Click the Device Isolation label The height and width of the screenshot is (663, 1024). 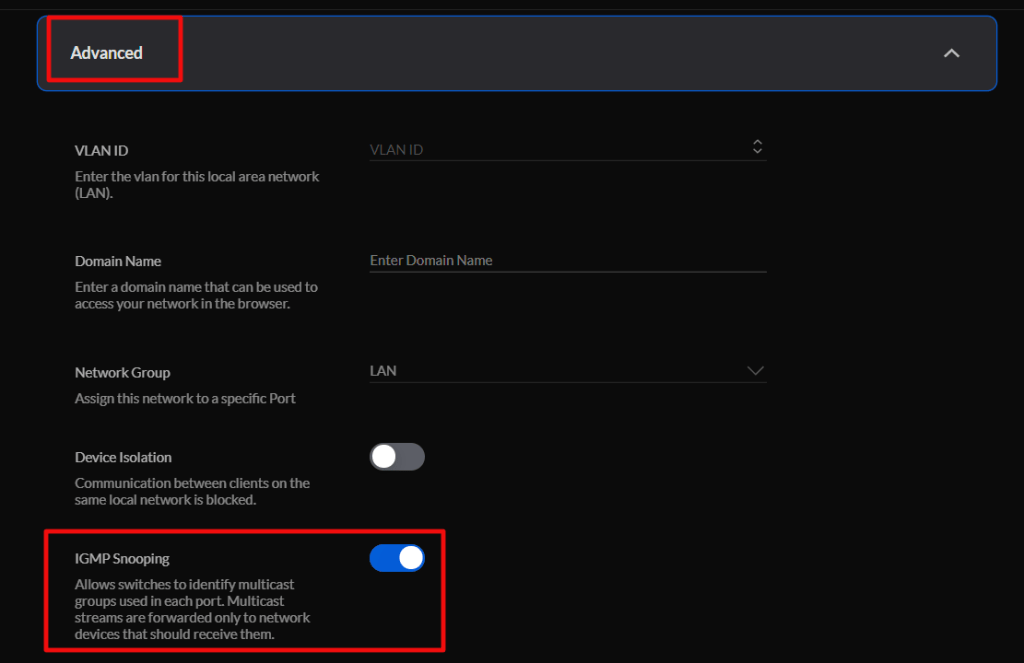123,458
